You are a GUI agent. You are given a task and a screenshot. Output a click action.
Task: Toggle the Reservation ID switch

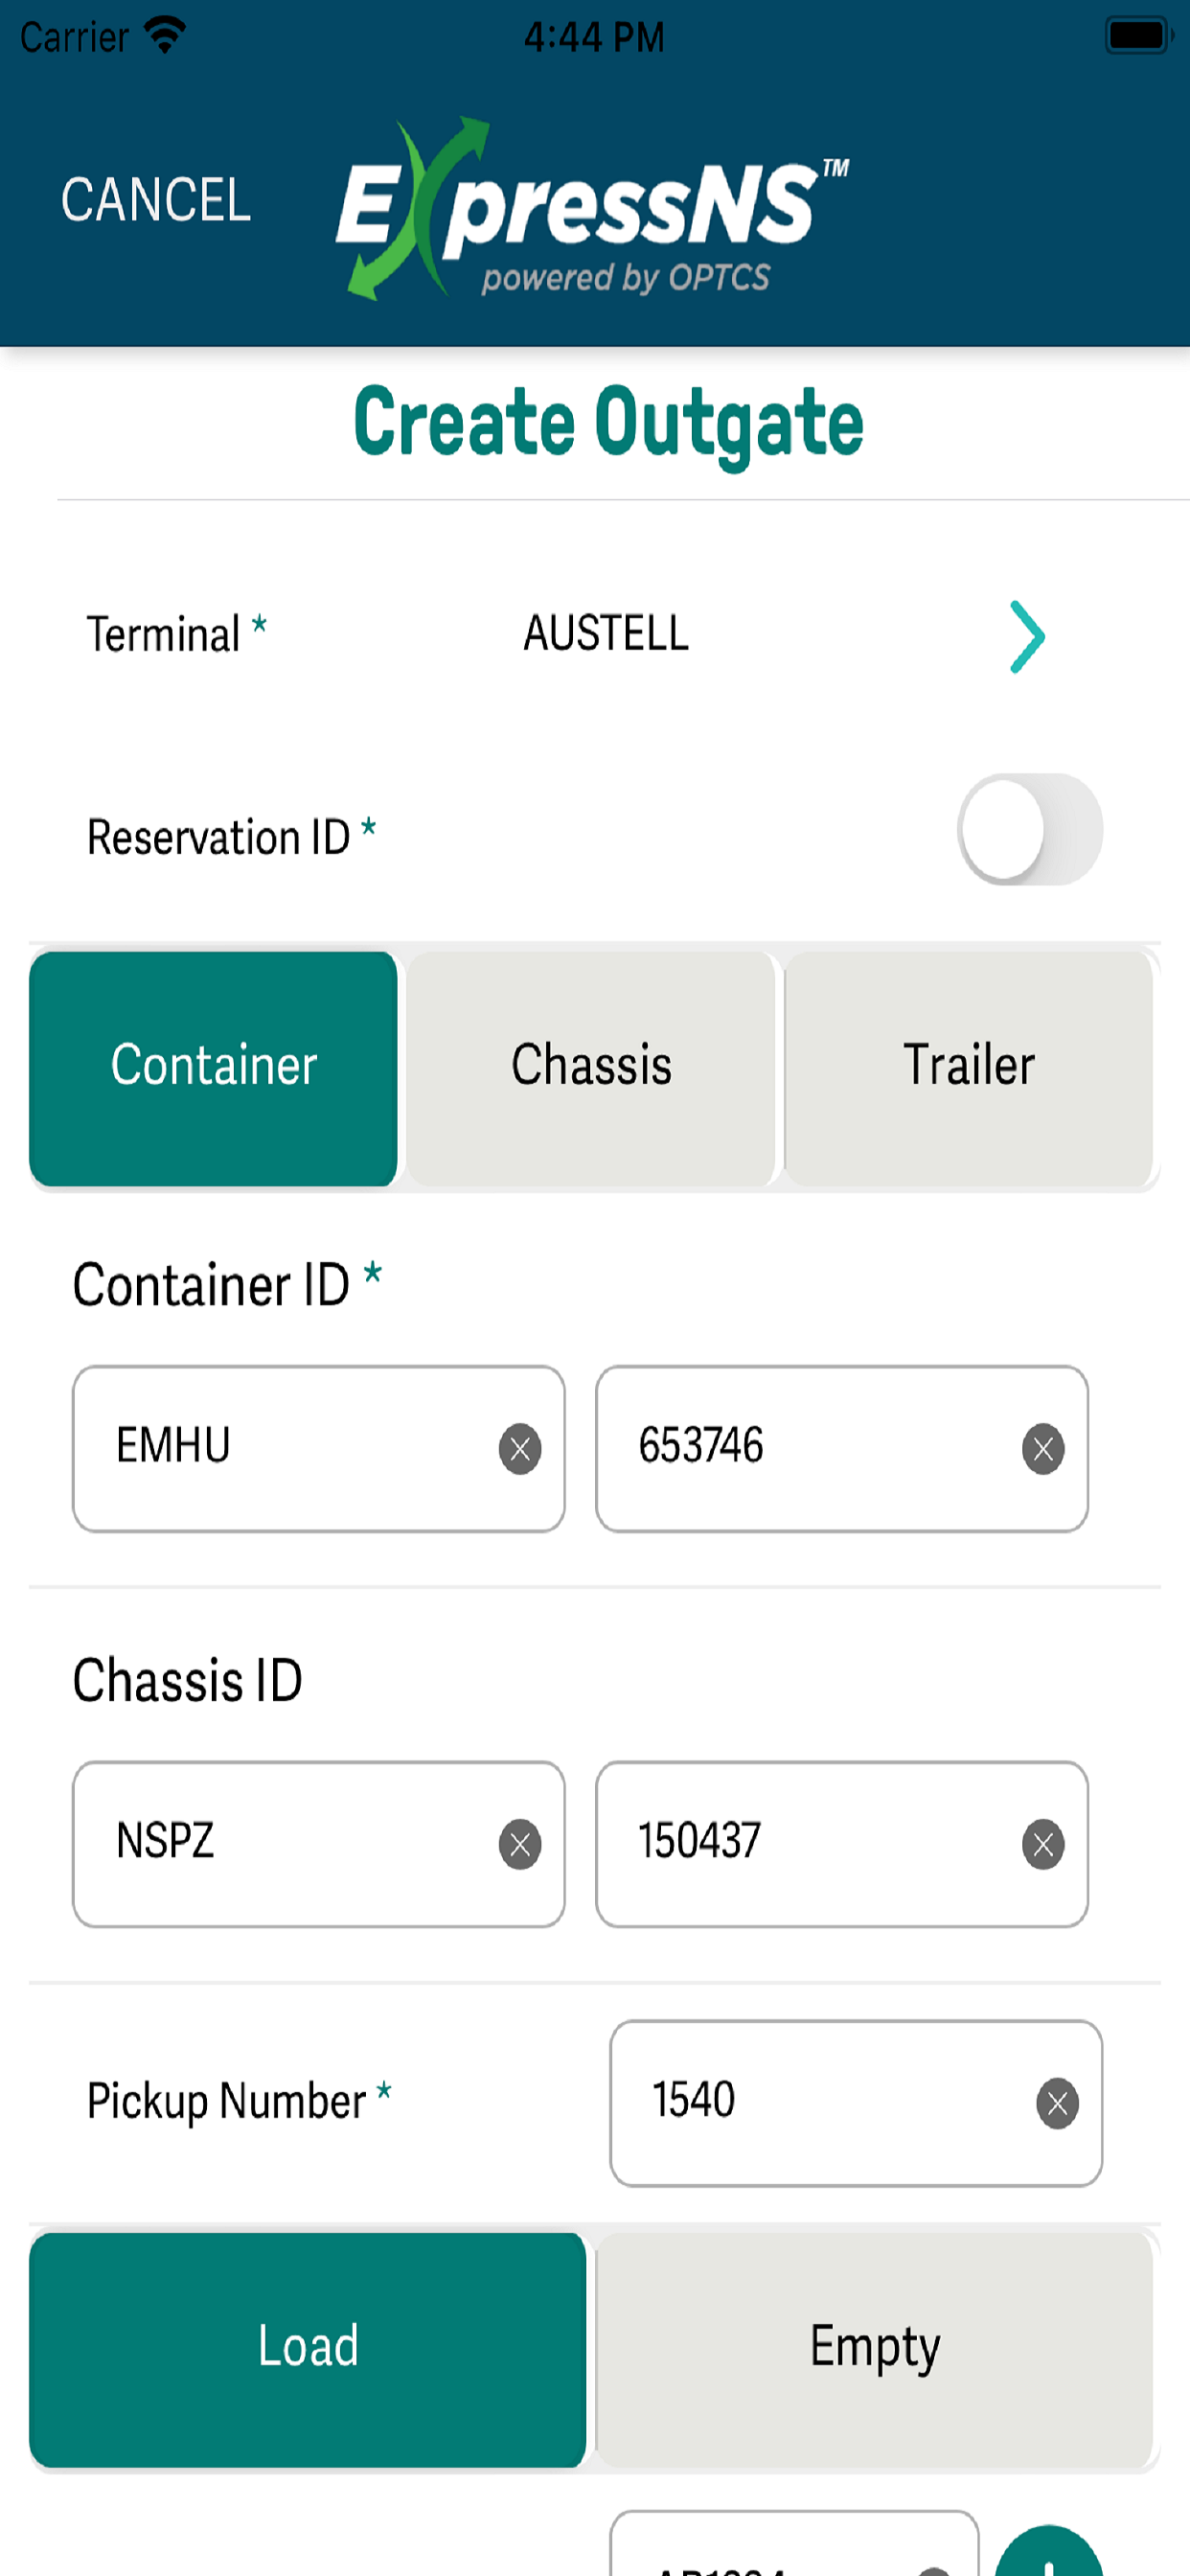click(1030, 829)
